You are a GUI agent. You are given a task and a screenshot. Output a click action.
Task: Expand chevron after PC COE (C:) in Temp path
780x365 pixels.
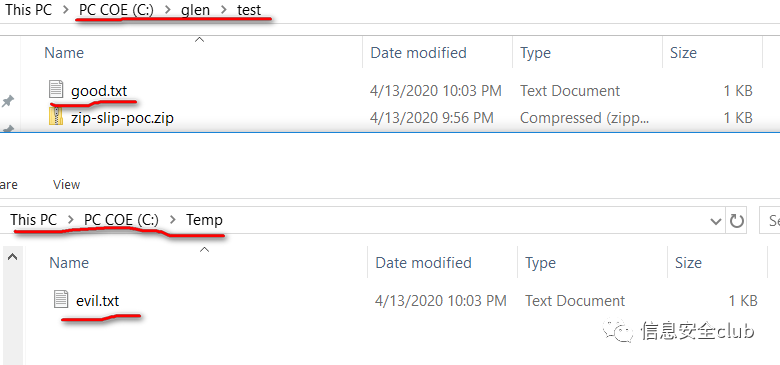coord(173,220)
